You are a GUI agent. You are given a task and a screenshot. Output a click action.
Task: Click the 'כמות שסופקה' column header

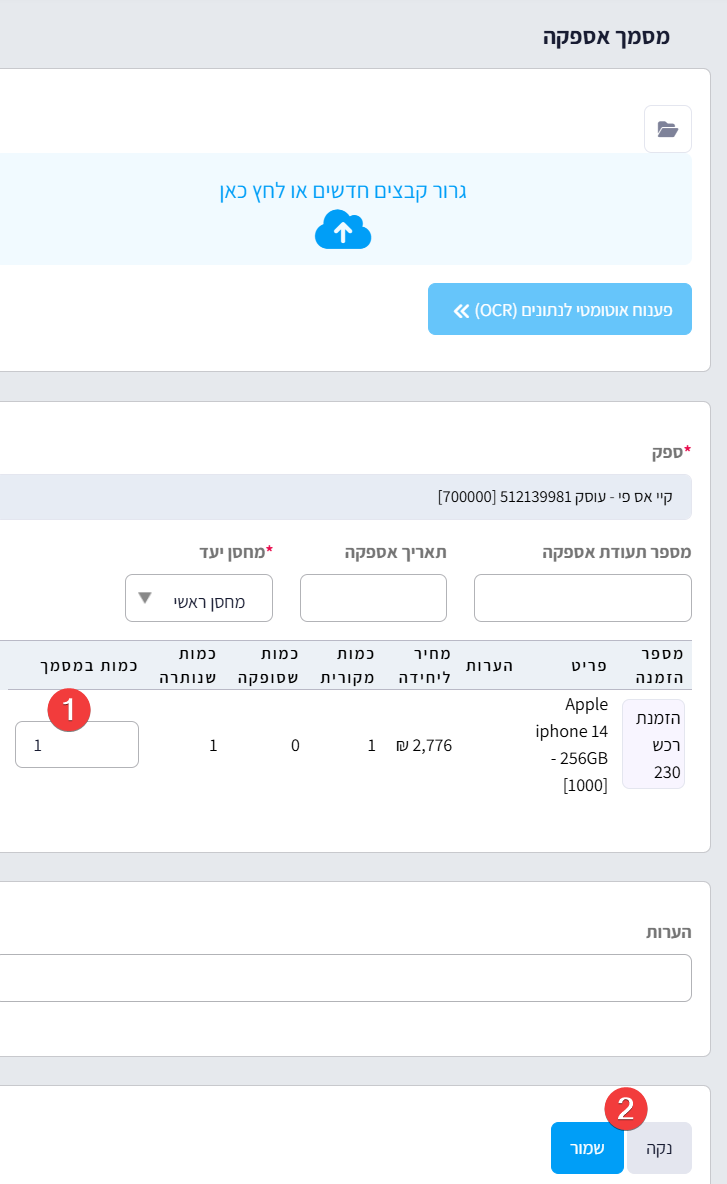coord(267,665)
